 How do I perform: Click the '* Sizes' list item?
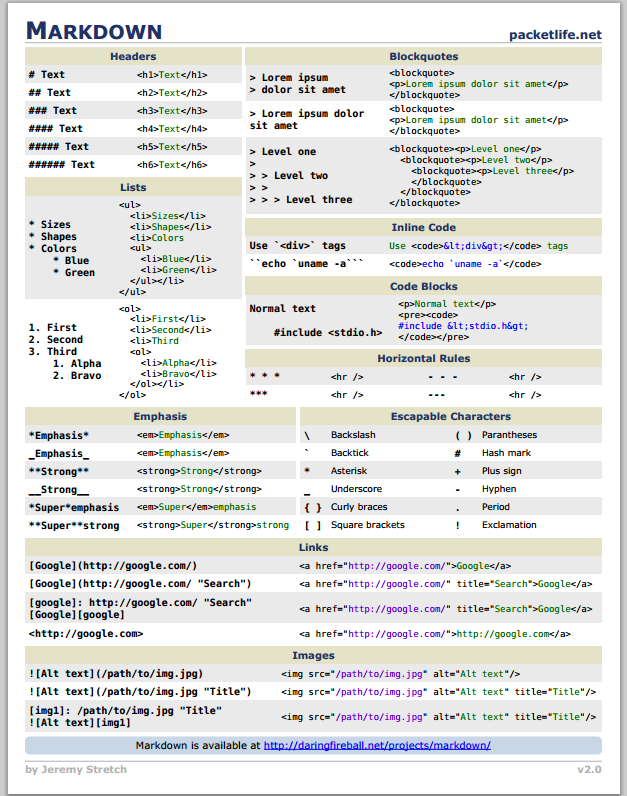[50, 224]
